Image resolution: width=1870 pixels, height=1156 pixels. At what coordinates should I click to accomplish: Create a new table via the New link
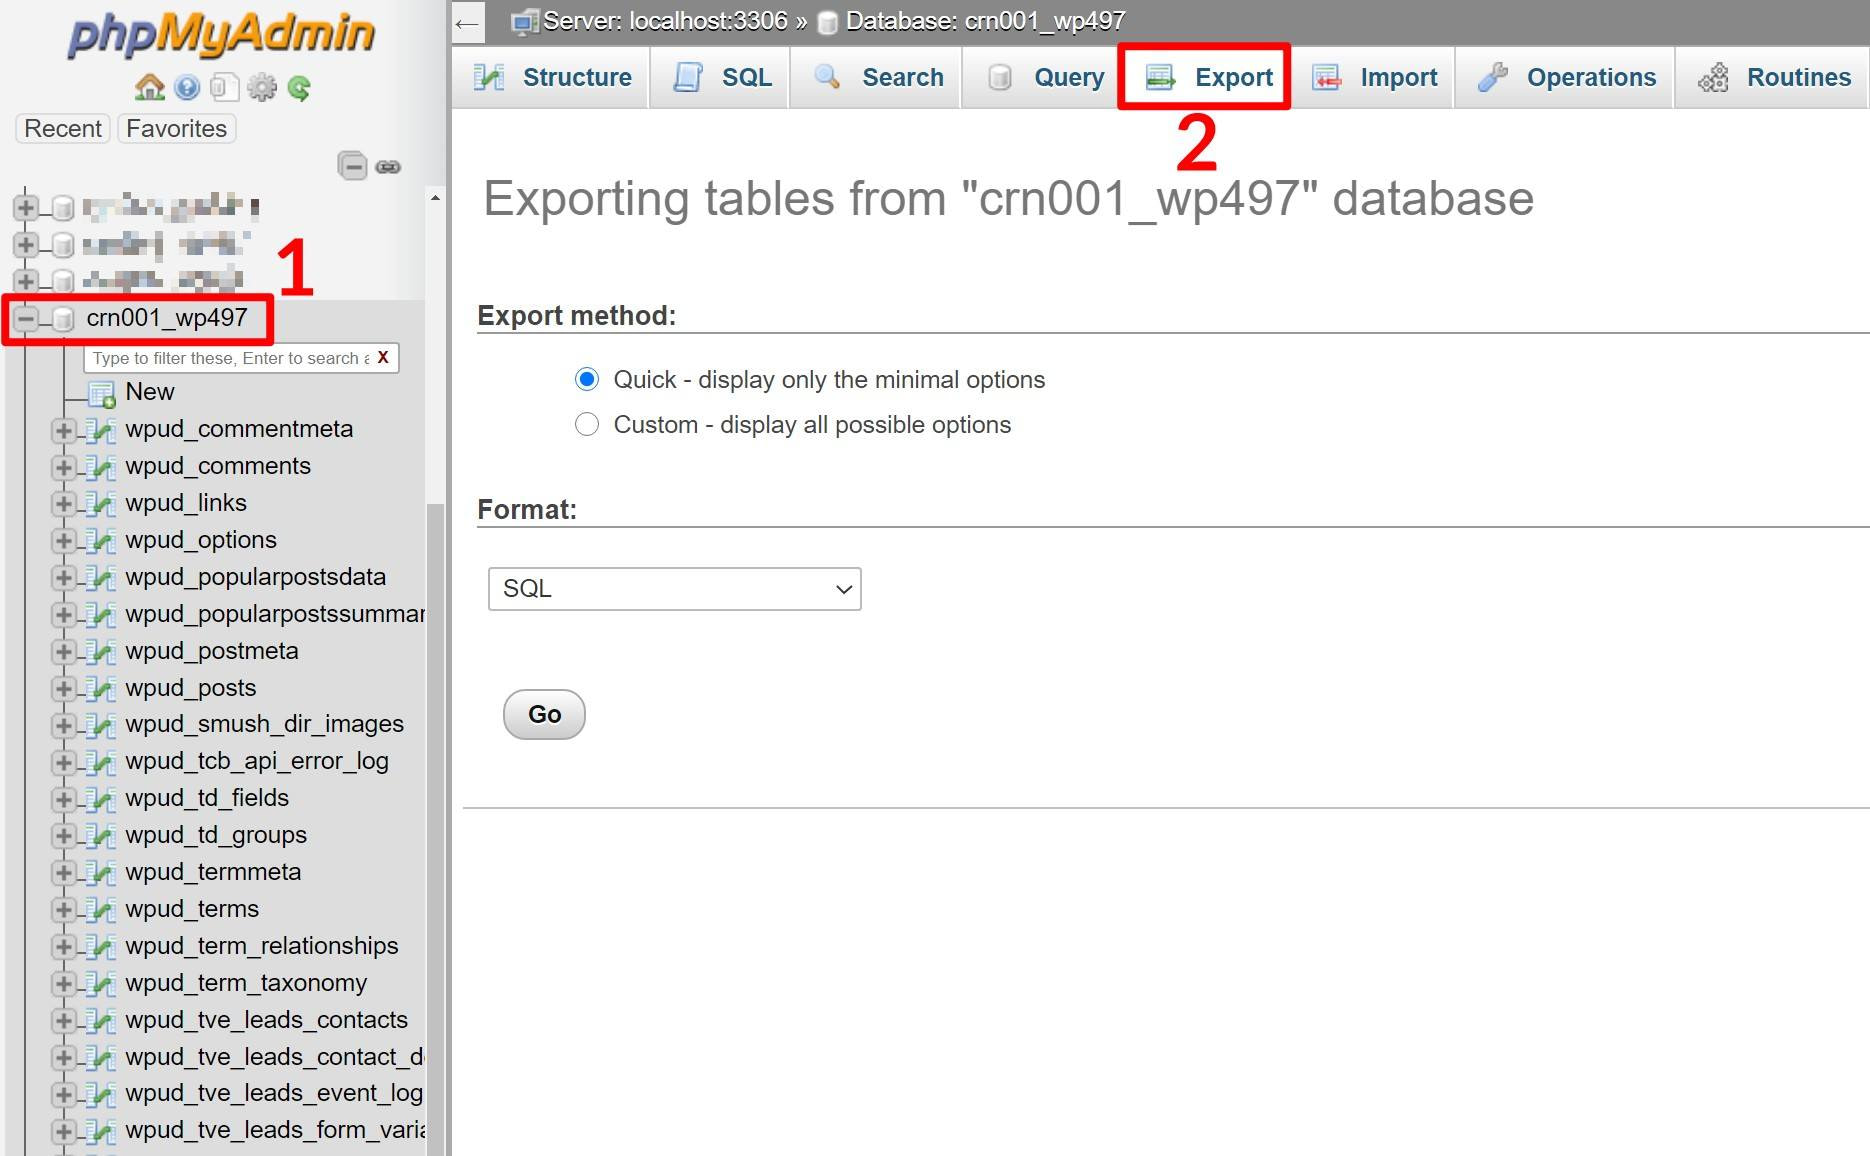(x=149, y=392)
